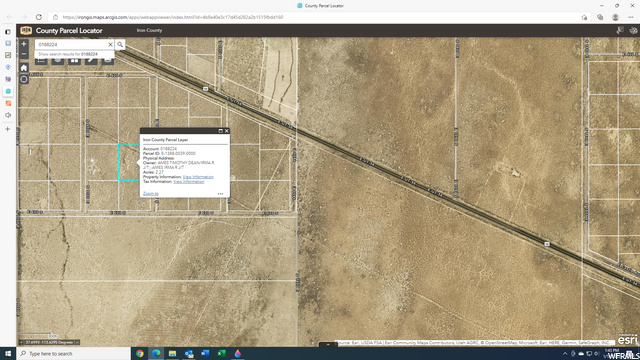Show hidden system tray icons chevron
The width and height of the screenshot is (640, 360).
(x=565, y=353)
